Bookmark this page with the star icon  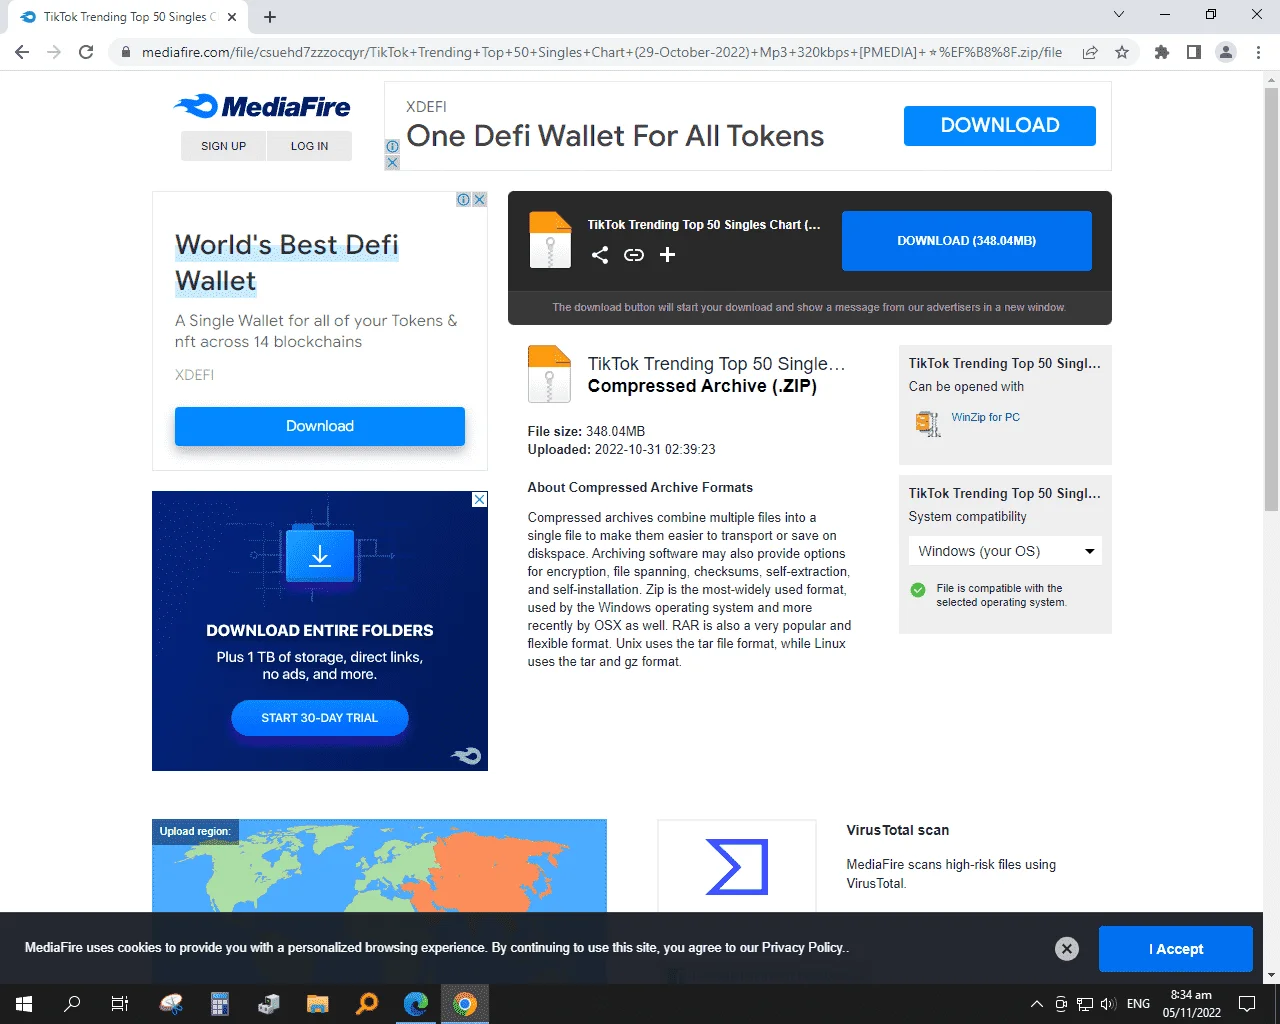[1122, 52]
